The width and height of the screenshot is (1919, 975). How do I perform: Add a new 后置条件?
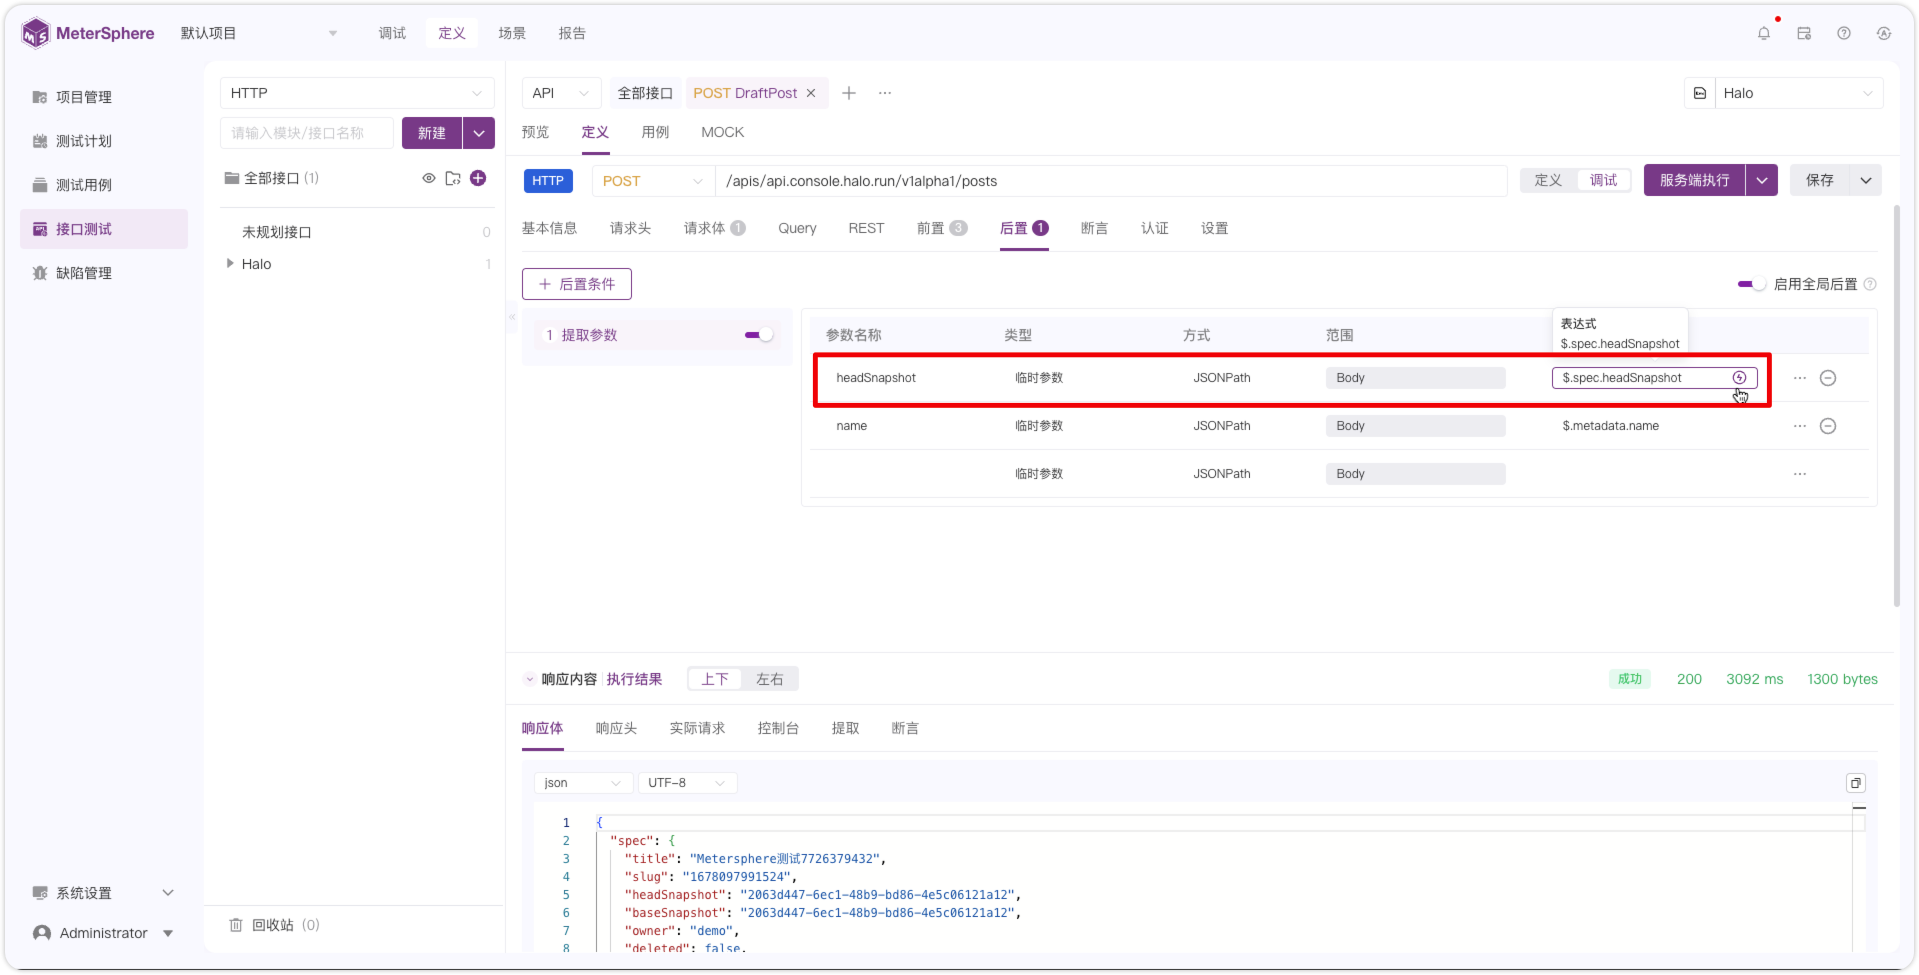(577, 284)
